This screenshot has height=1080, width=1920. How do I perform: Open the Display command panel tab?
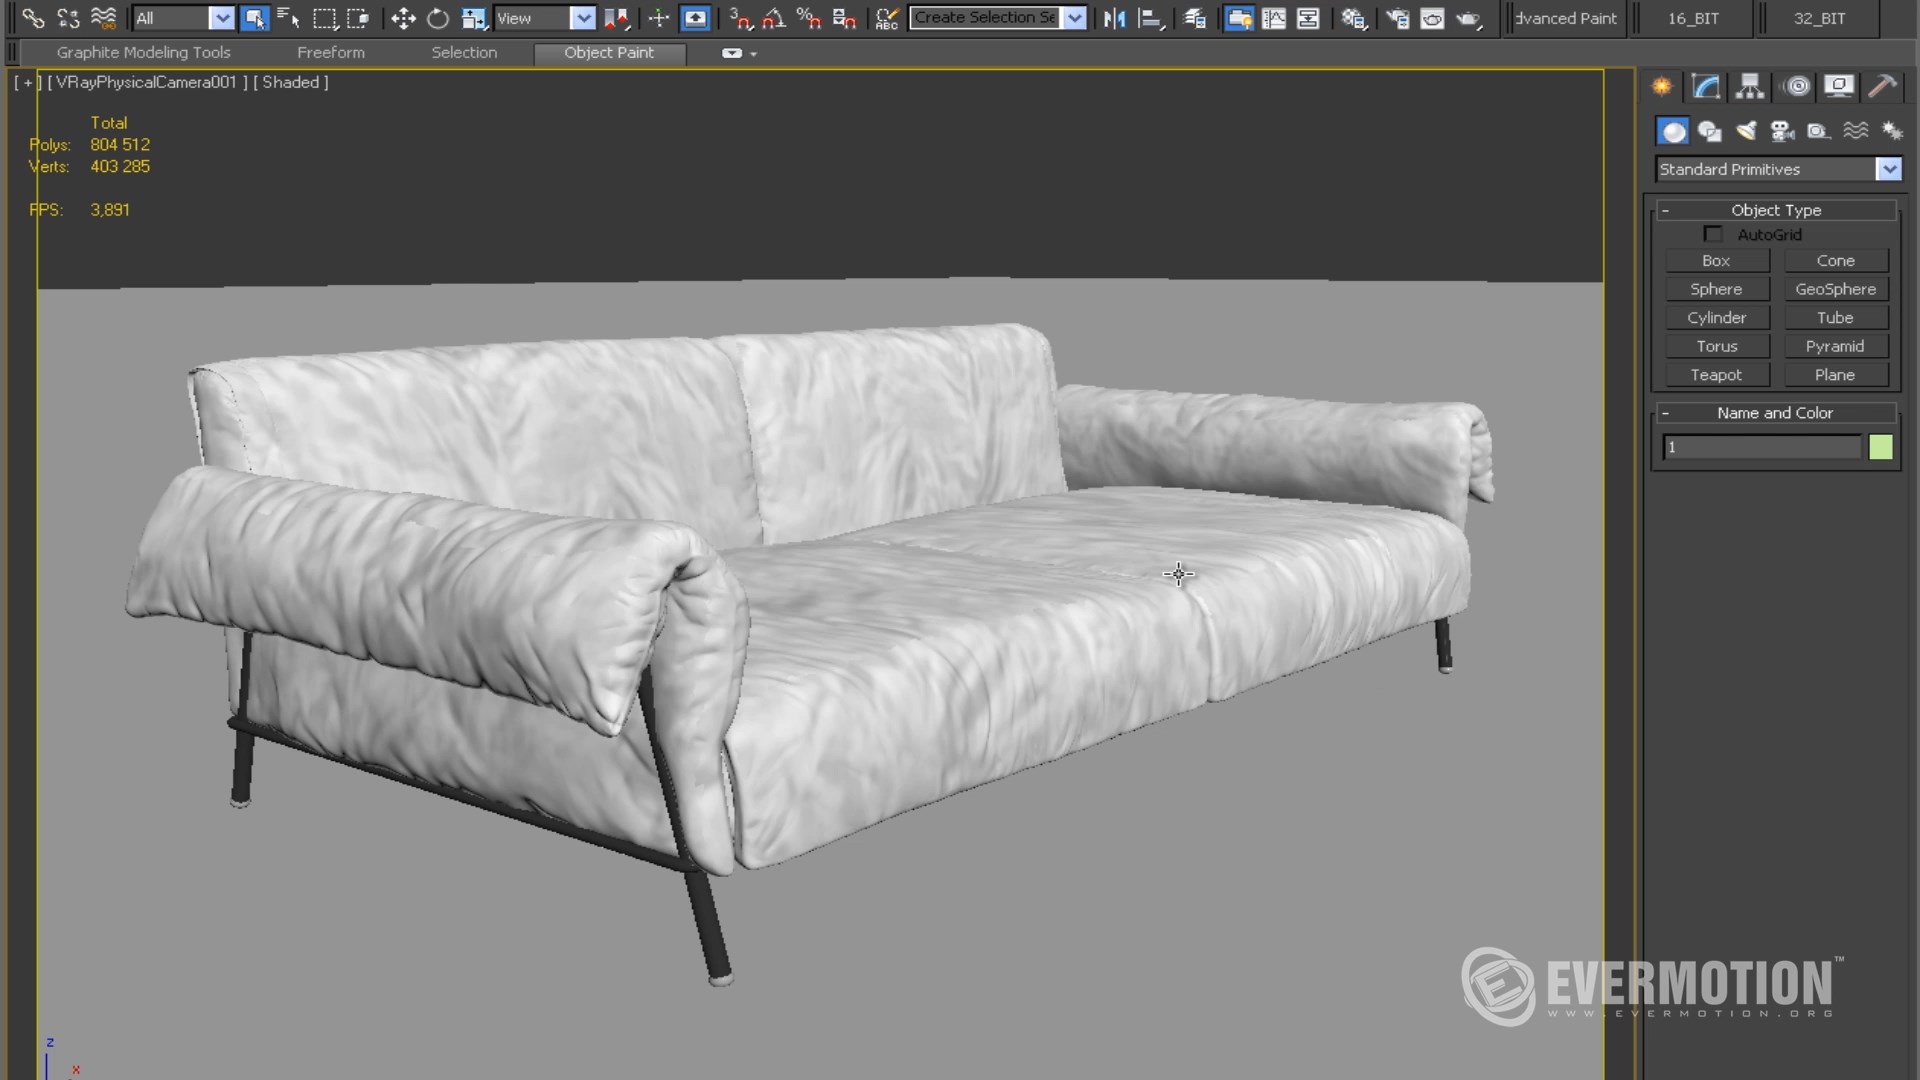pyautogui.click(x=1839, y=87)
